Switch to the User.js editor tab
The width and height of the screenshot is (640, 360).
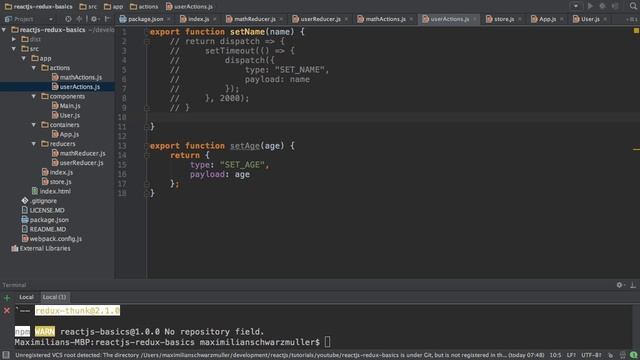[590, 19]
